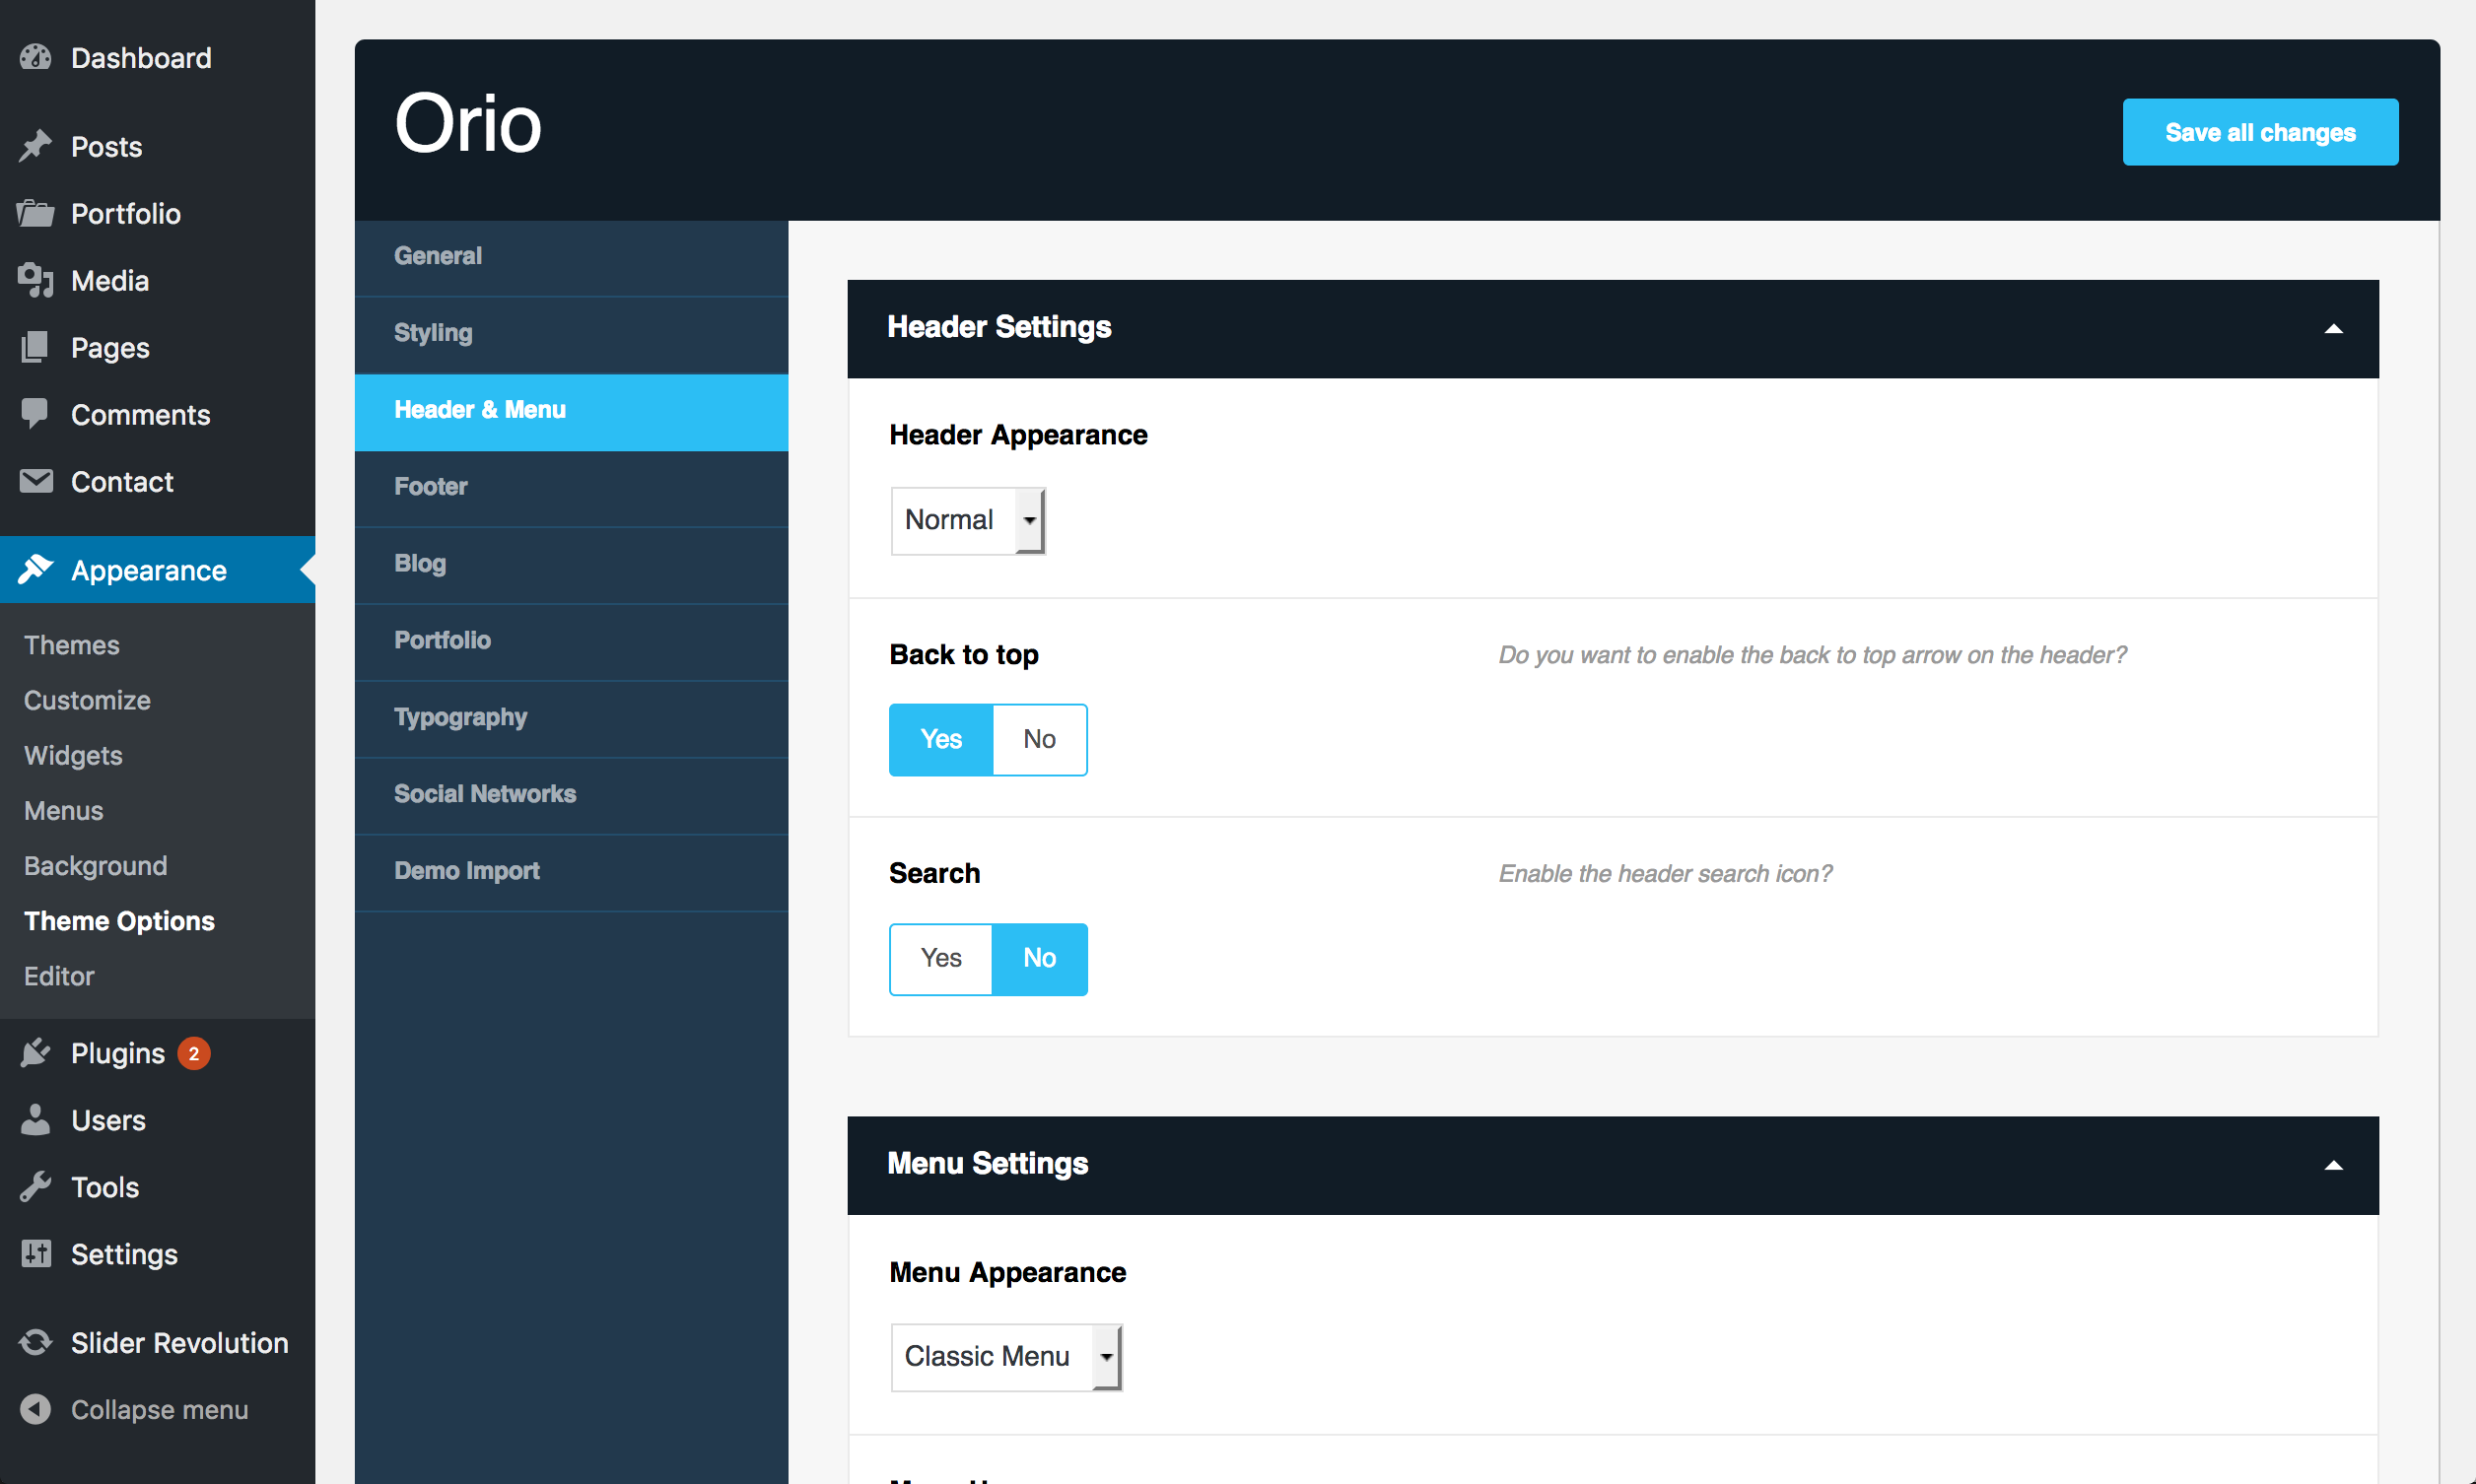Open the Portfolio options tab in Orio panel

571,642
